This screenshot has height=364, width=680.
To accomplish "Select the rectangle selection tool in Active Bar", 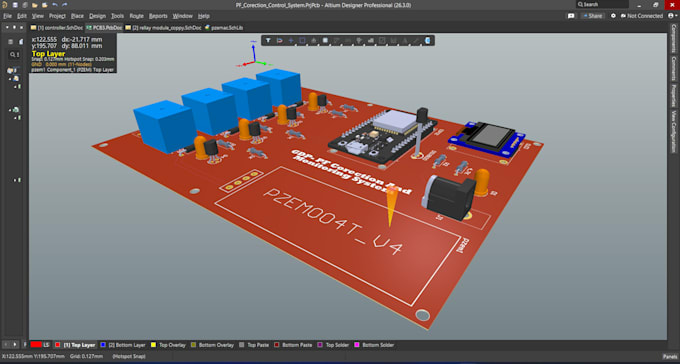I will tap(302, 40).
